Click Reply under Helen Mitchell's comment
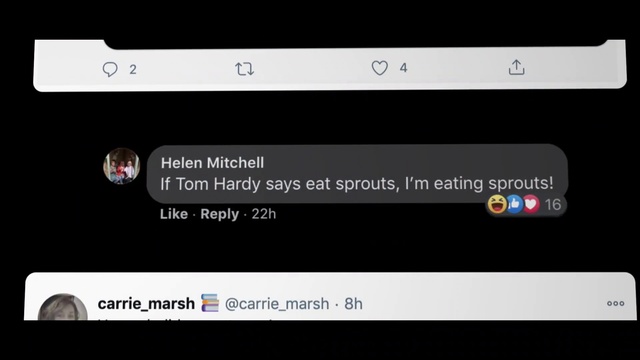This screenshot has height=360, width=640. click(x=220, y=214)
